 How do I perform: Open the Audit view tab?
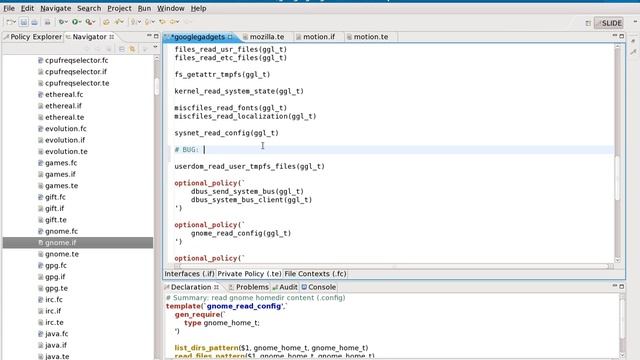tap(285, 287)
